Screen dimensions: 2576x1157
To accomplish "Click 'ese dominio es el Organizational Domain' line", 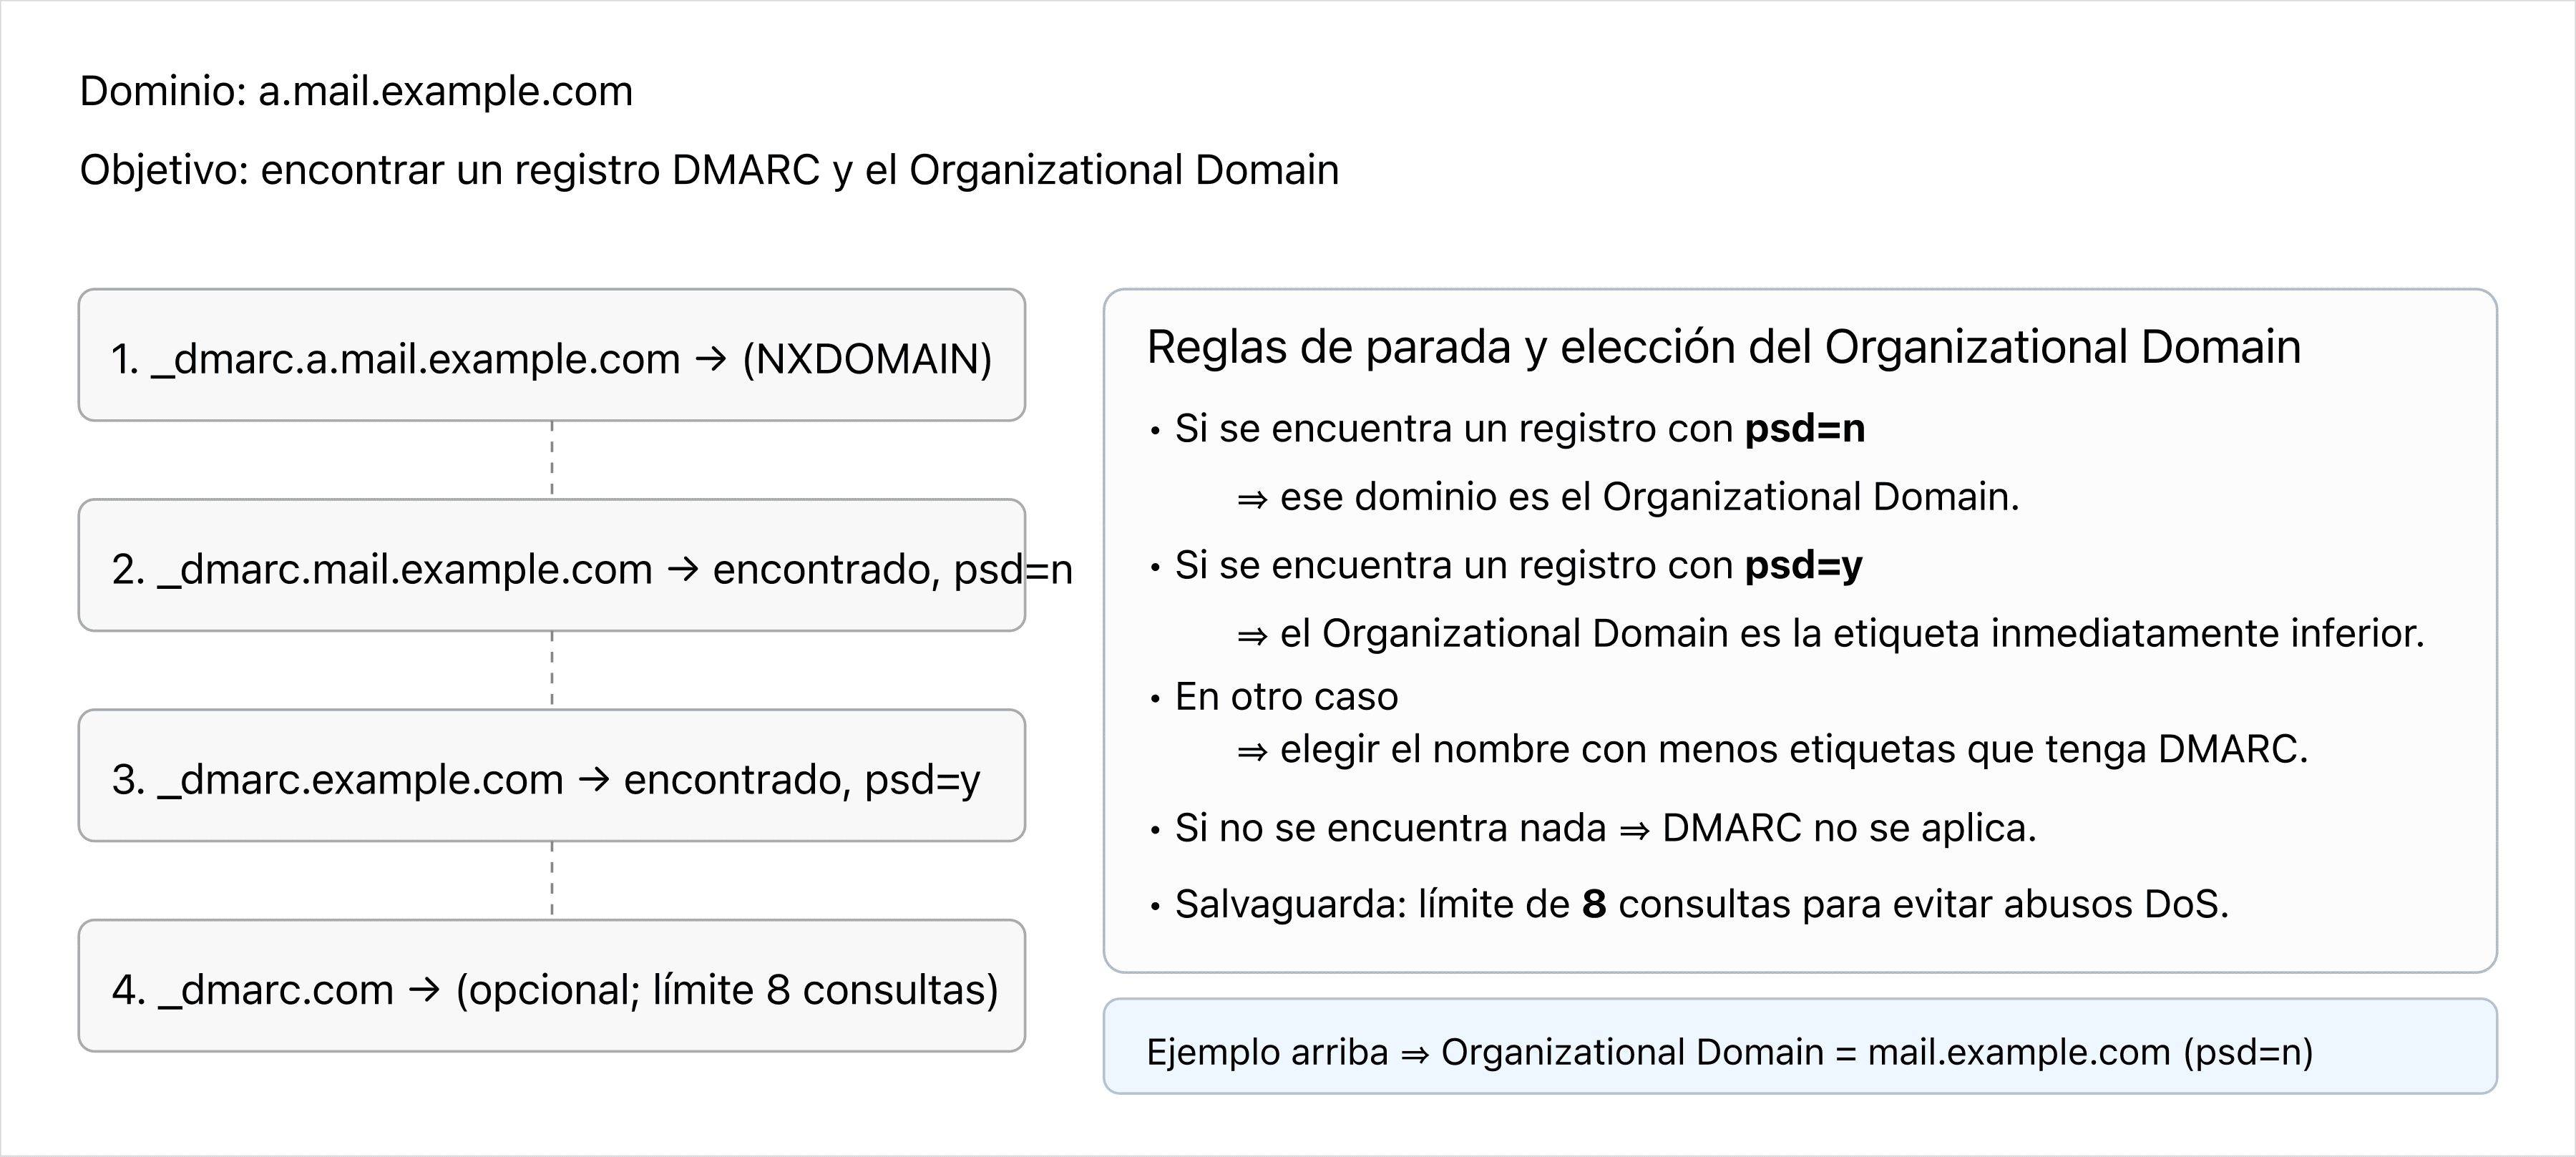I will coord(1648,497).
